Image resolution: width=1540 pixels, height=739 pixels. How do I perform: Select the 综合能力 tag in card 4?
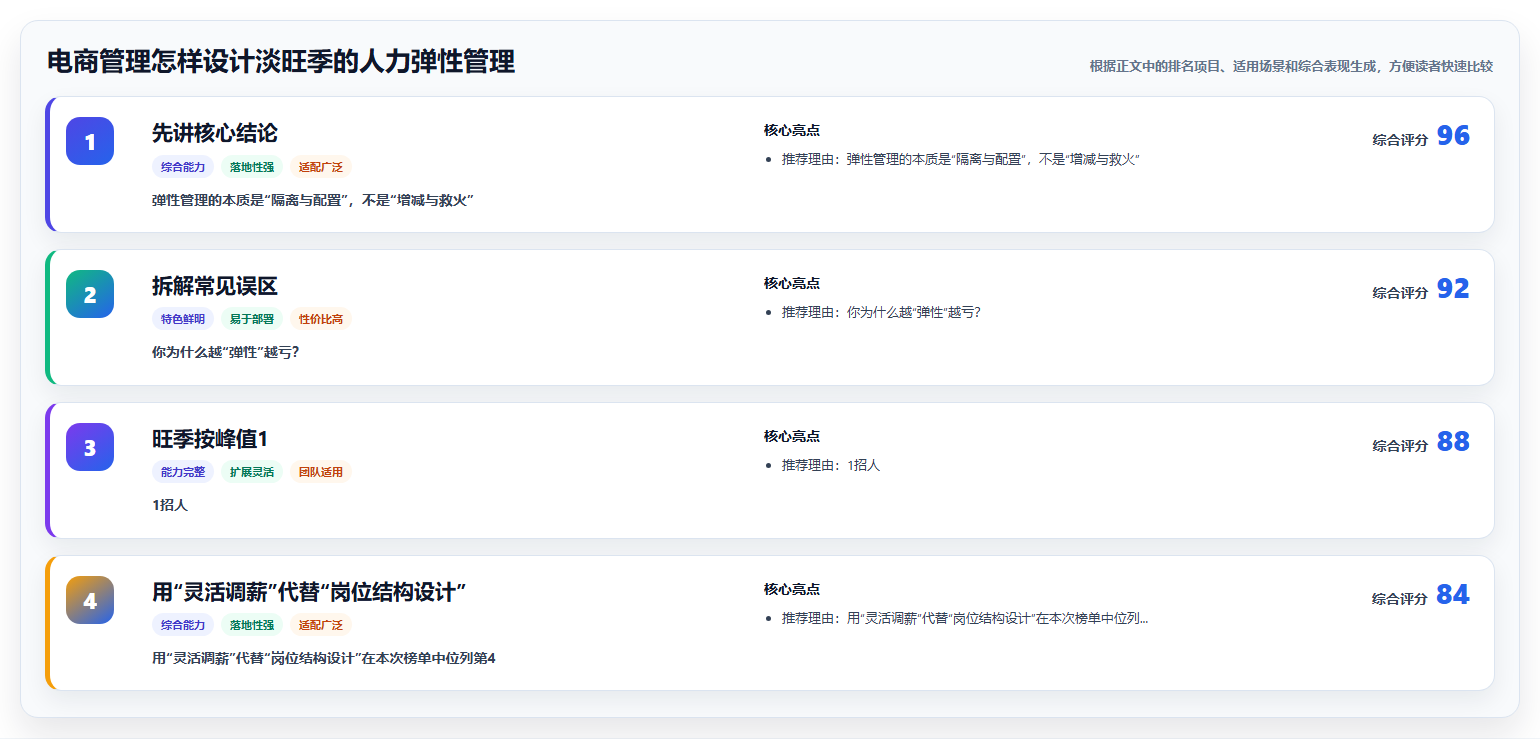pyautogui.click(x=183, y=625)
